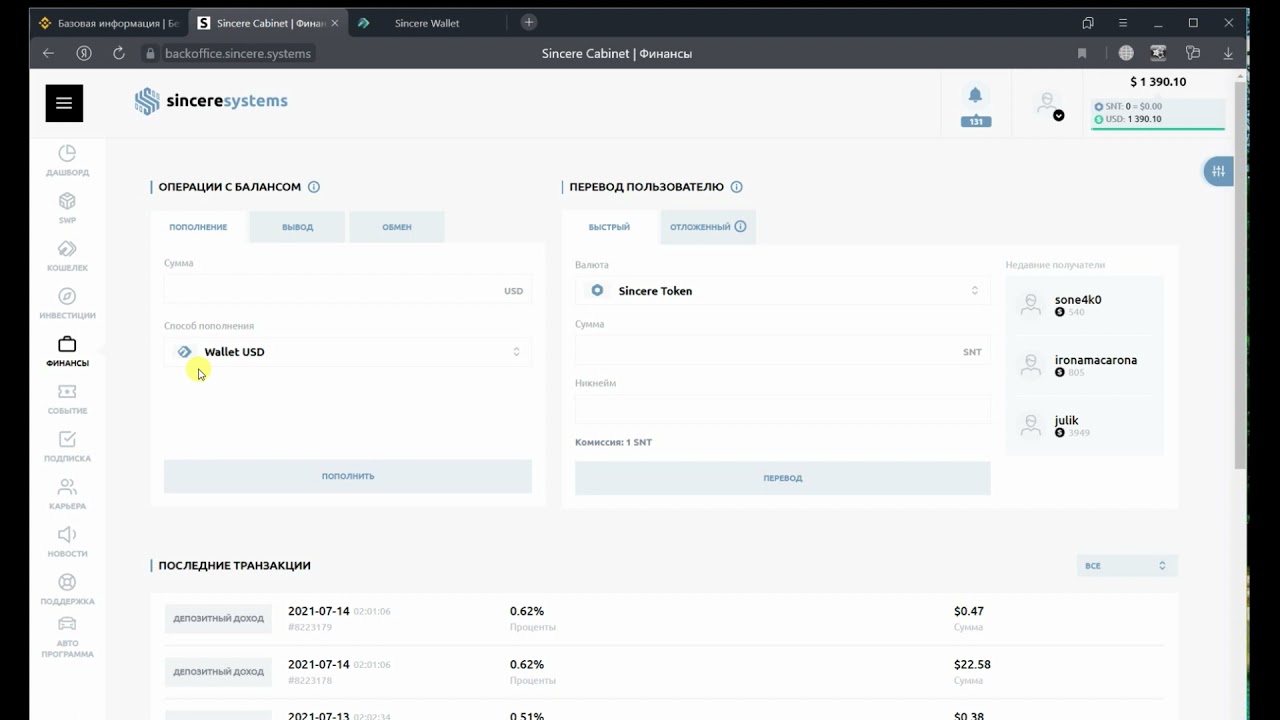The width and height of the screenshot is (1280, 720).
Task: Open the Дашборд sidebar item
Action: pos(67,160)
